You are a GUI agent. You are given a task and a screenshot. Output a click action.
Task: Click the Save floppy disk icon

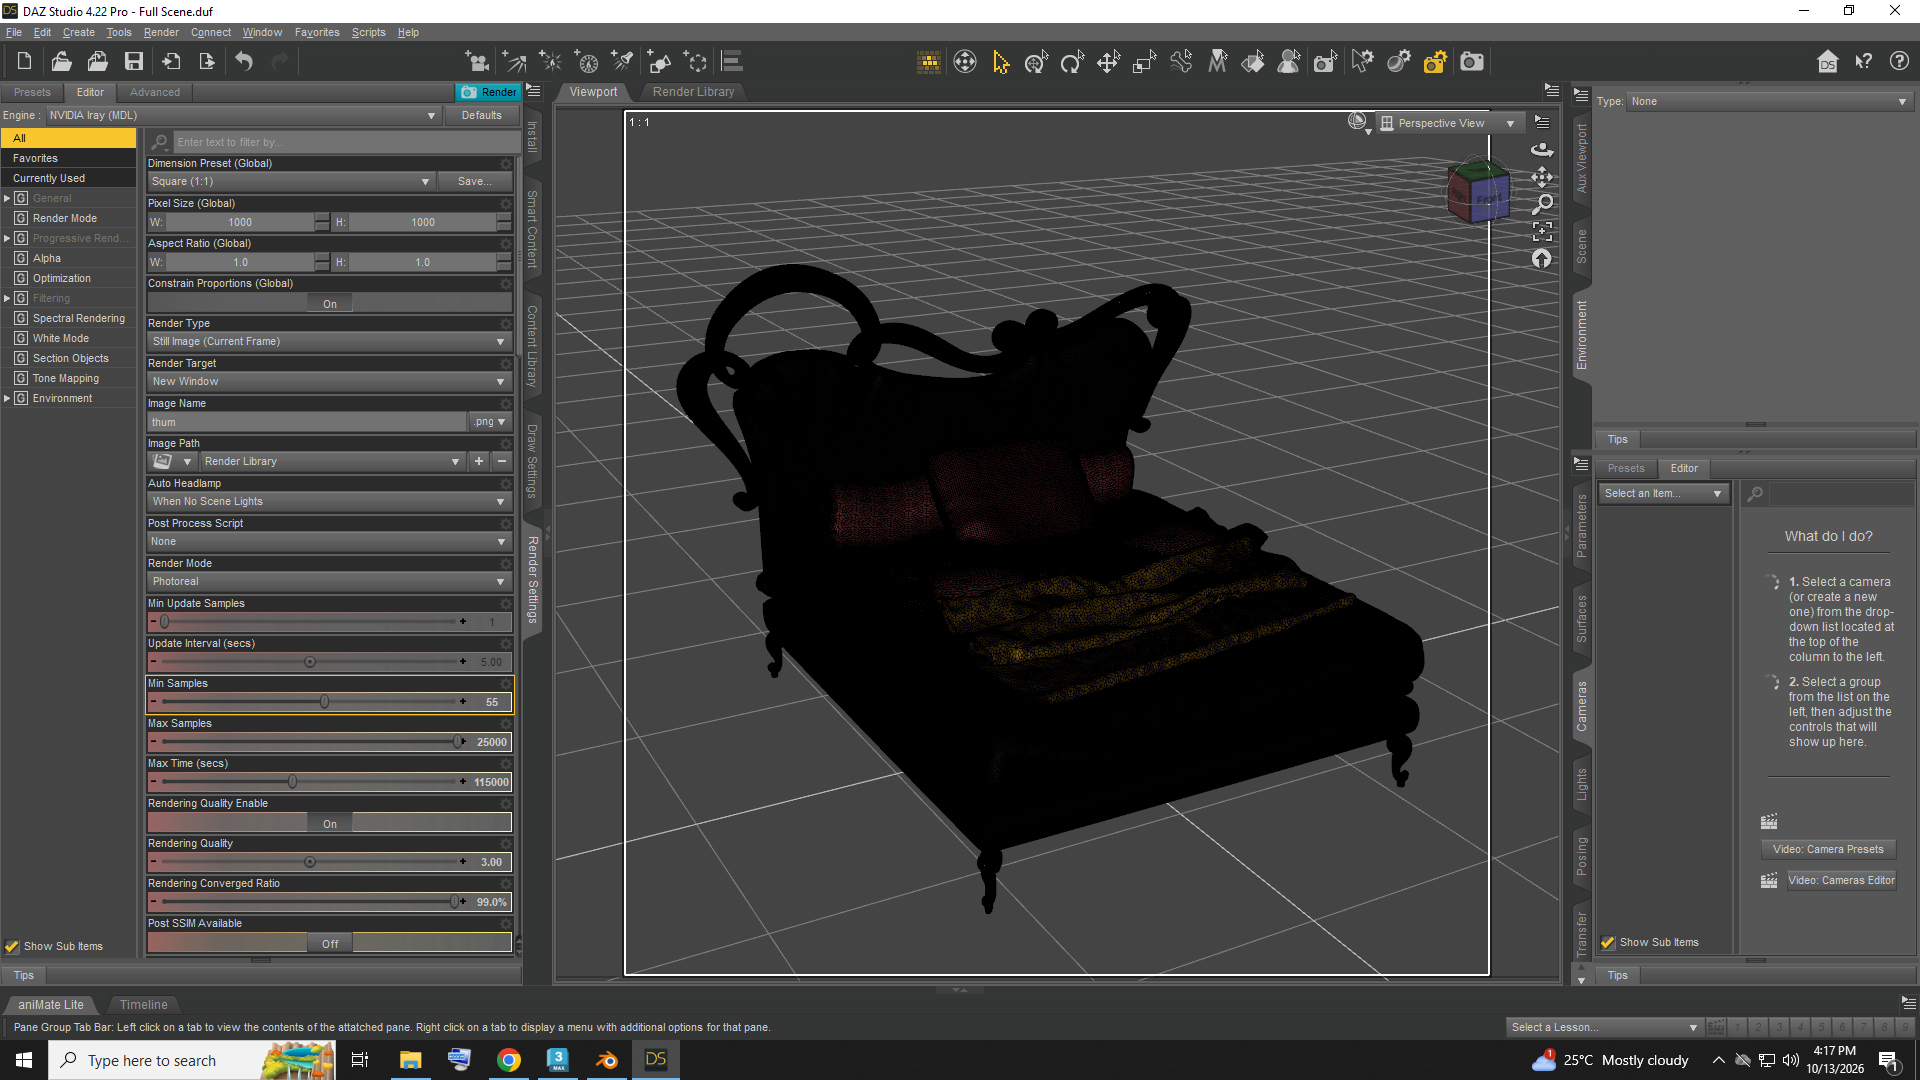point(134,62)
